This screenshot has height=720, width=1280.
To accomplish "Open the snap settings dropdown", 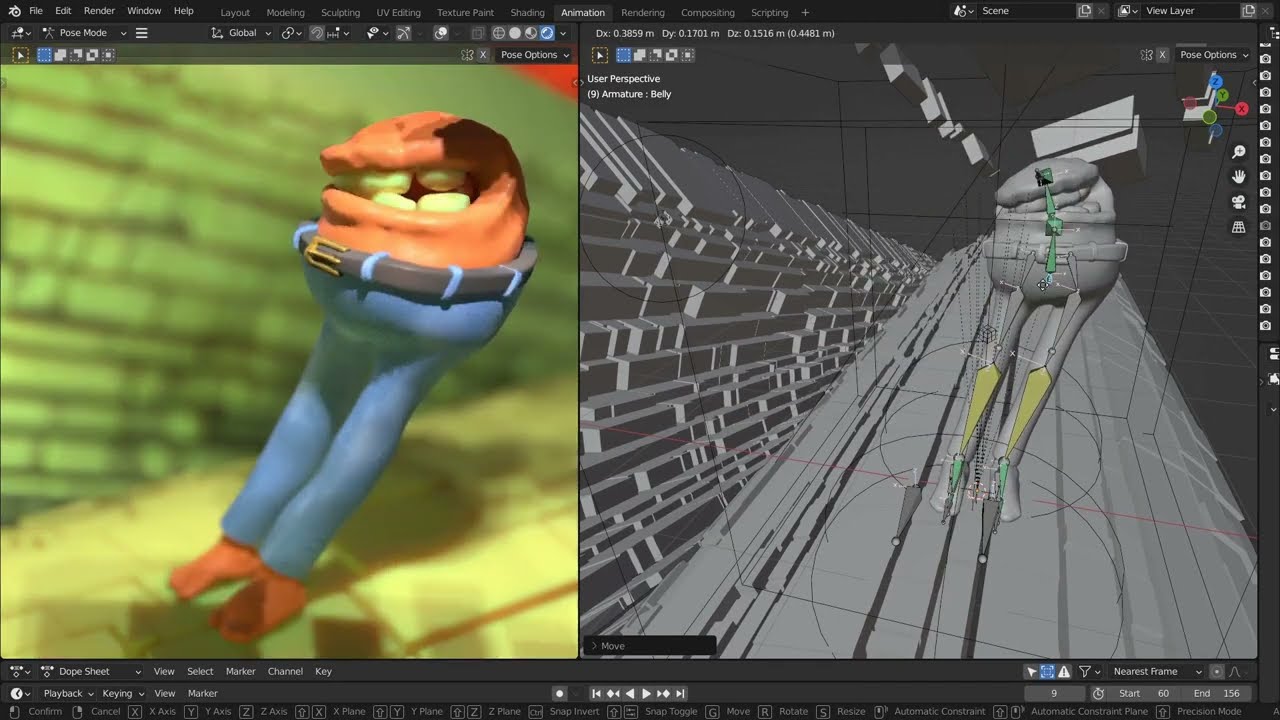I will pyautogui.click(x=337, y=32).
